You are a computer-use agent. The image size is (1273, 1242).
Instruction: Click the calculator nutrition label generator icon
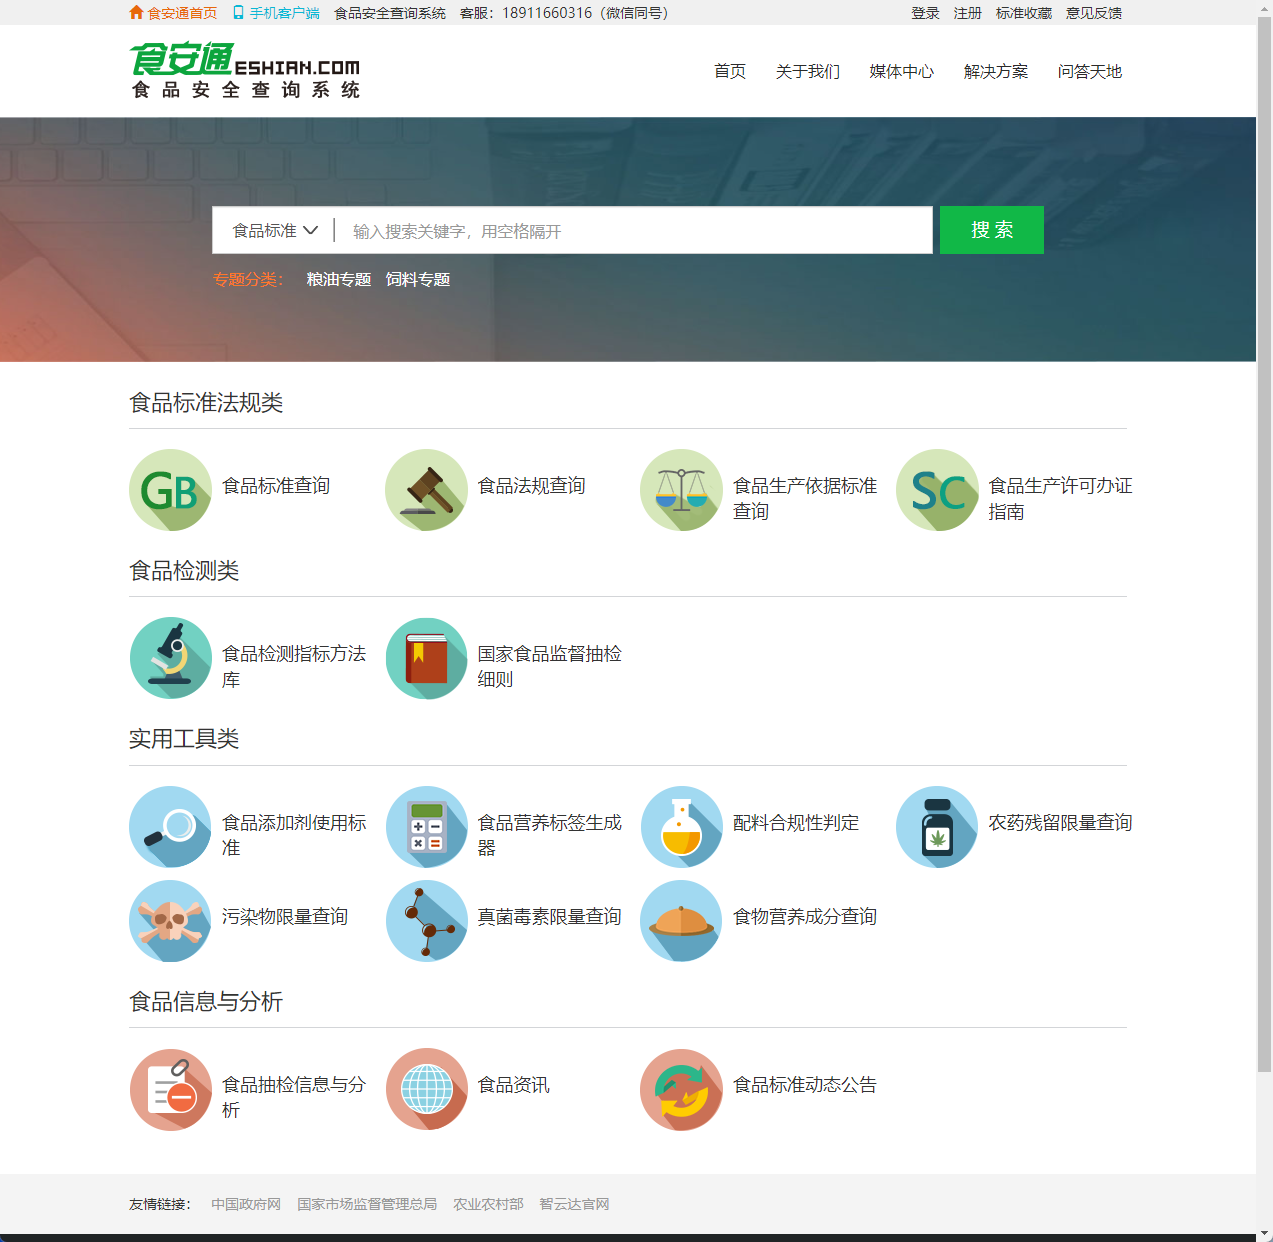426,827
